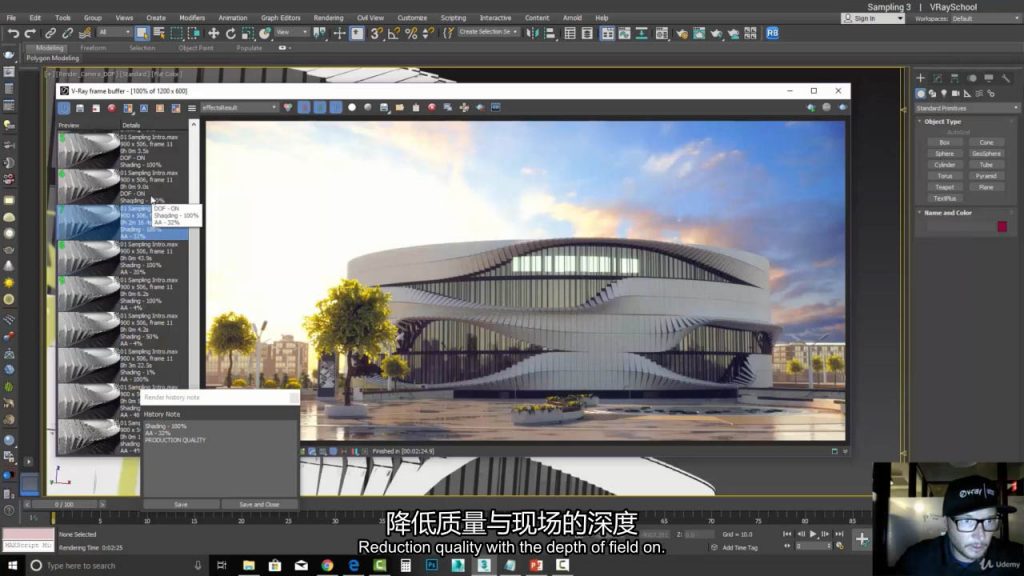Click the taskbar search box

(118, 566)
